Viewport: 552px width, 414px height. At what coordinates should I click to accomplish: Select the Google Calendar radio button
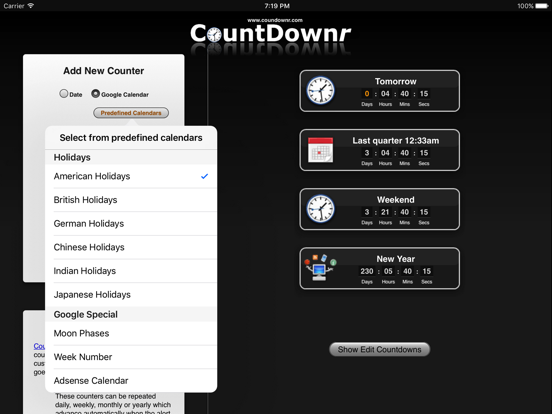pos(95,94)
